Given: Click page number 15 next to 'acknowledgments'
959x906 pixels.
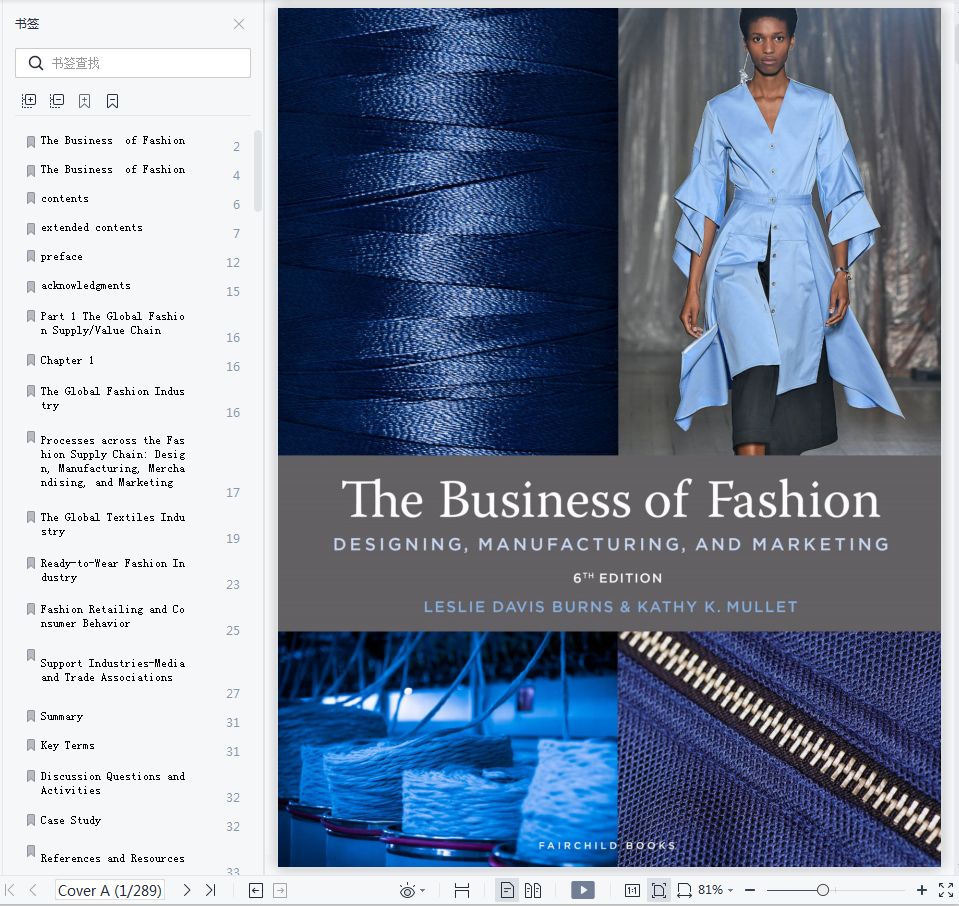Looking at the screenshot, I should coord(233,292).
